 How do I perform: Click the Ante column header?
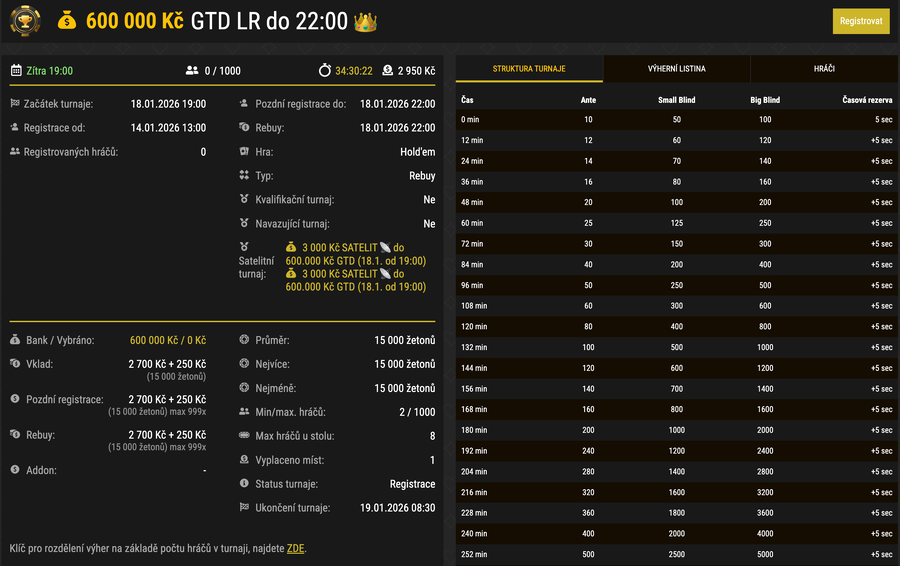click(588, 100)
